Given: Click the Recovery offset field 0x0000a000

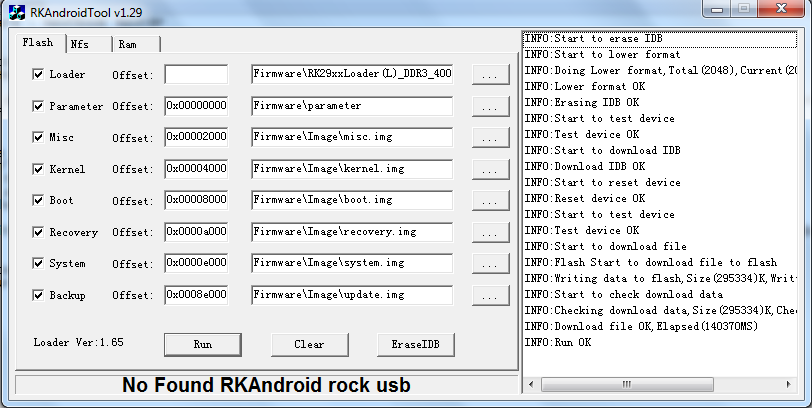Looking at the screenshot, I should click(196, 232).
